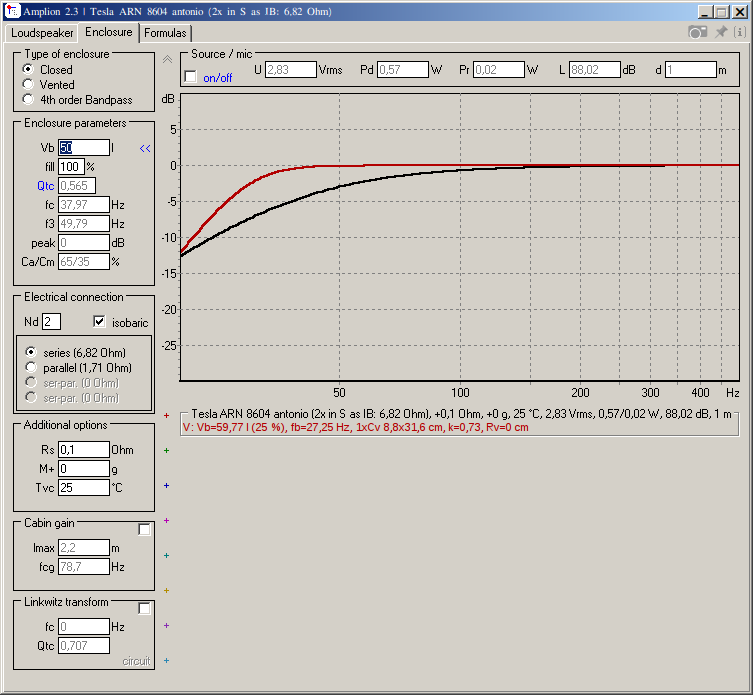Viewport: 753px width, 695px height.
Task: Click the camera screenshot icon
Action: click(697, 32)
